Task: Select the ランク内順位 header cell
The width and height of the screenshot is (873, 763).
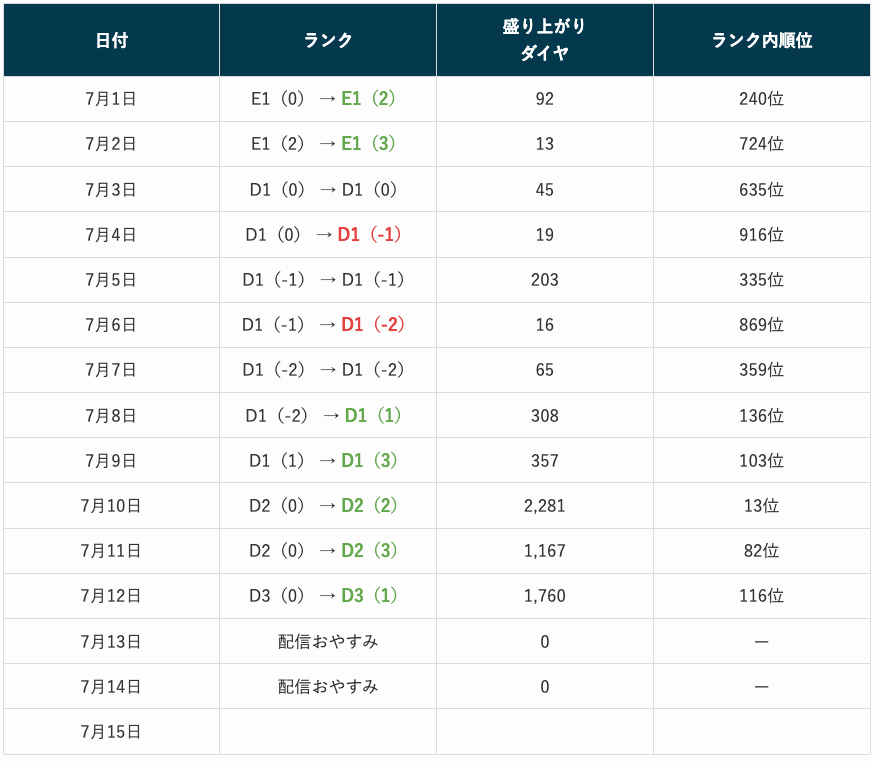Action: [761, 41]
